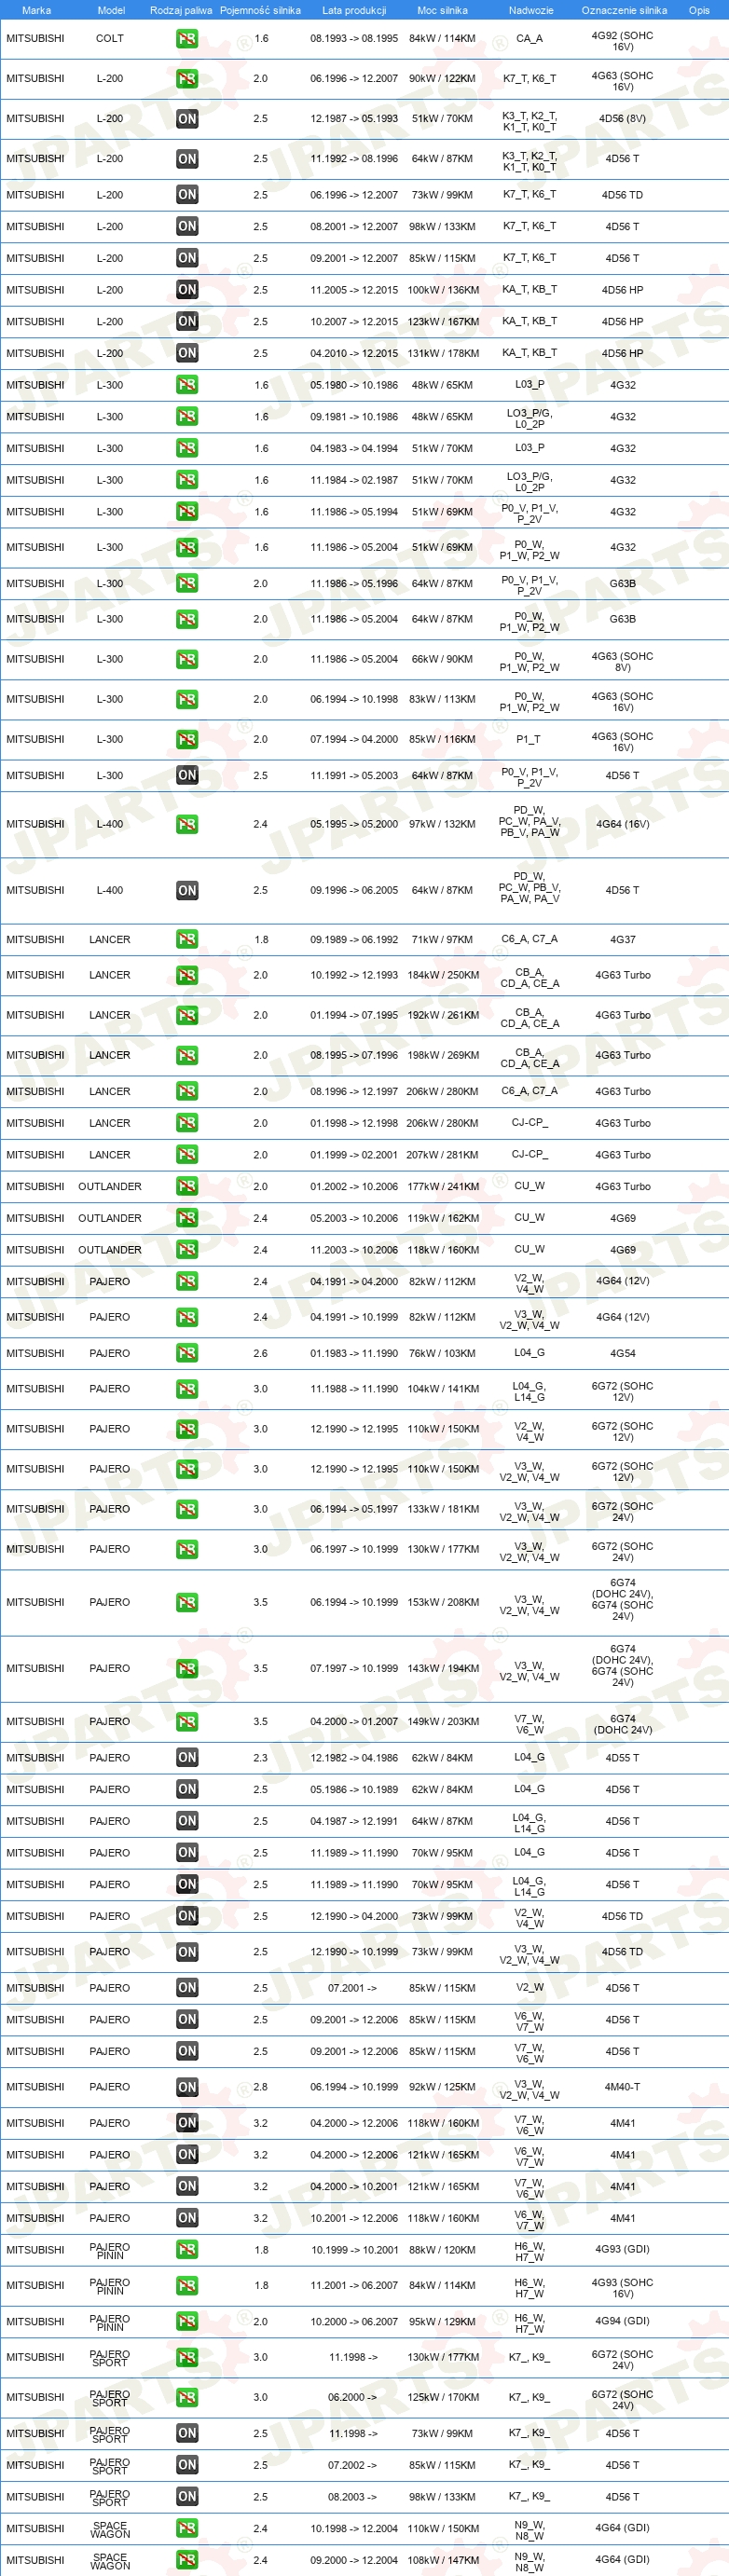Image resolution: width=729 pixels, height=2576 pixels.
Task: Click the PB icon for PAJERO 133kW / 181KM
Action: (x=187, y=1510)
